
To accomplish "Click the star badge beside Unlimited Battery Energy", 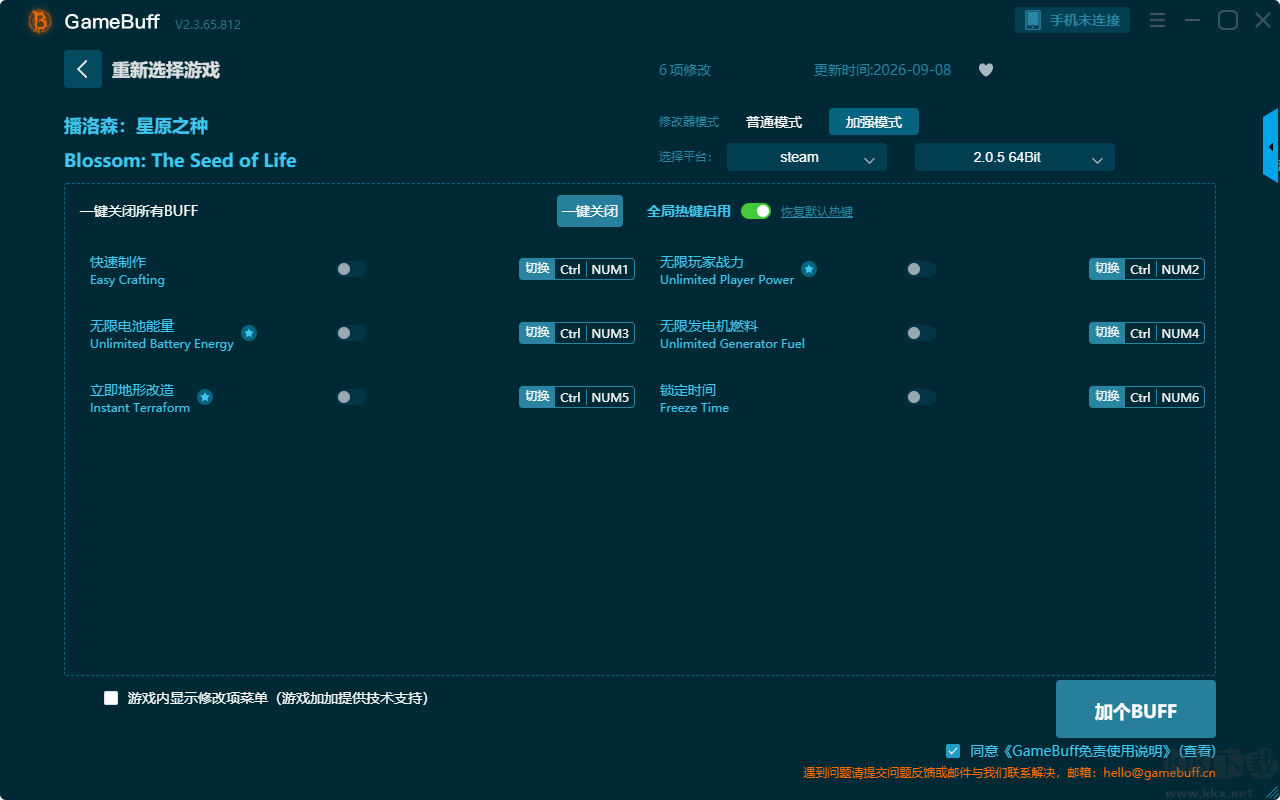I will click(249, 333).
